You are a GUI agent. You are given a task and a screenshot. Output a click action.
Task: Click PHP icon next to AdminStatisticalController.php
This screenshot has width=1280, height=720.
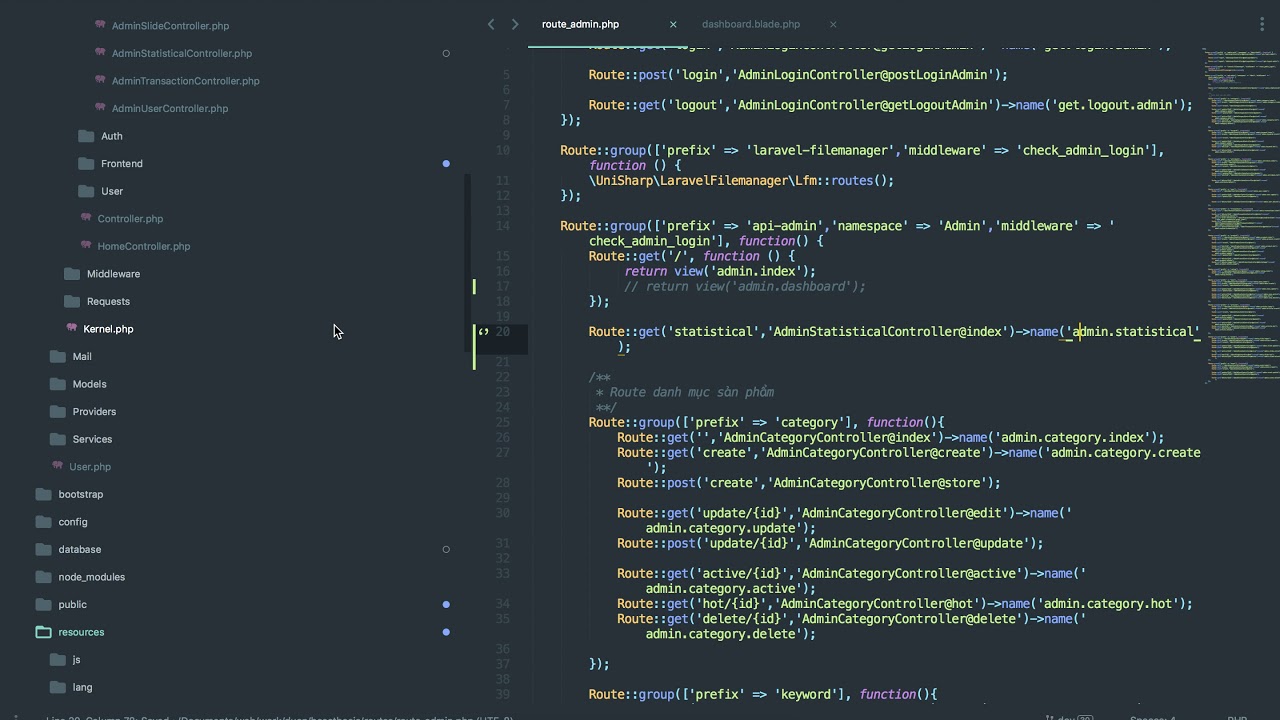point(100,53)
